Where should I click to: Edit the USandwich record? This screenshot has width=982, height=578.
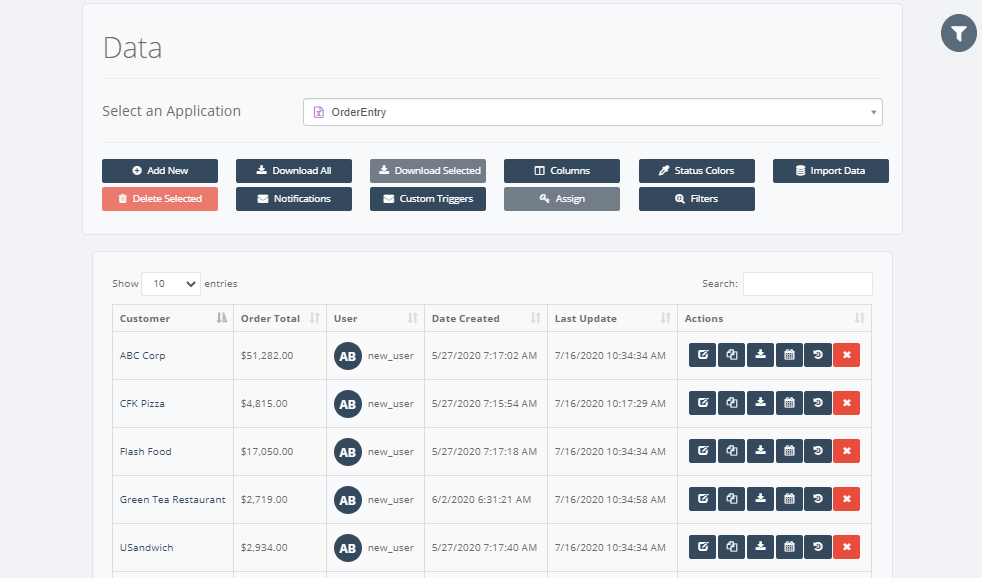click(703, 547)
